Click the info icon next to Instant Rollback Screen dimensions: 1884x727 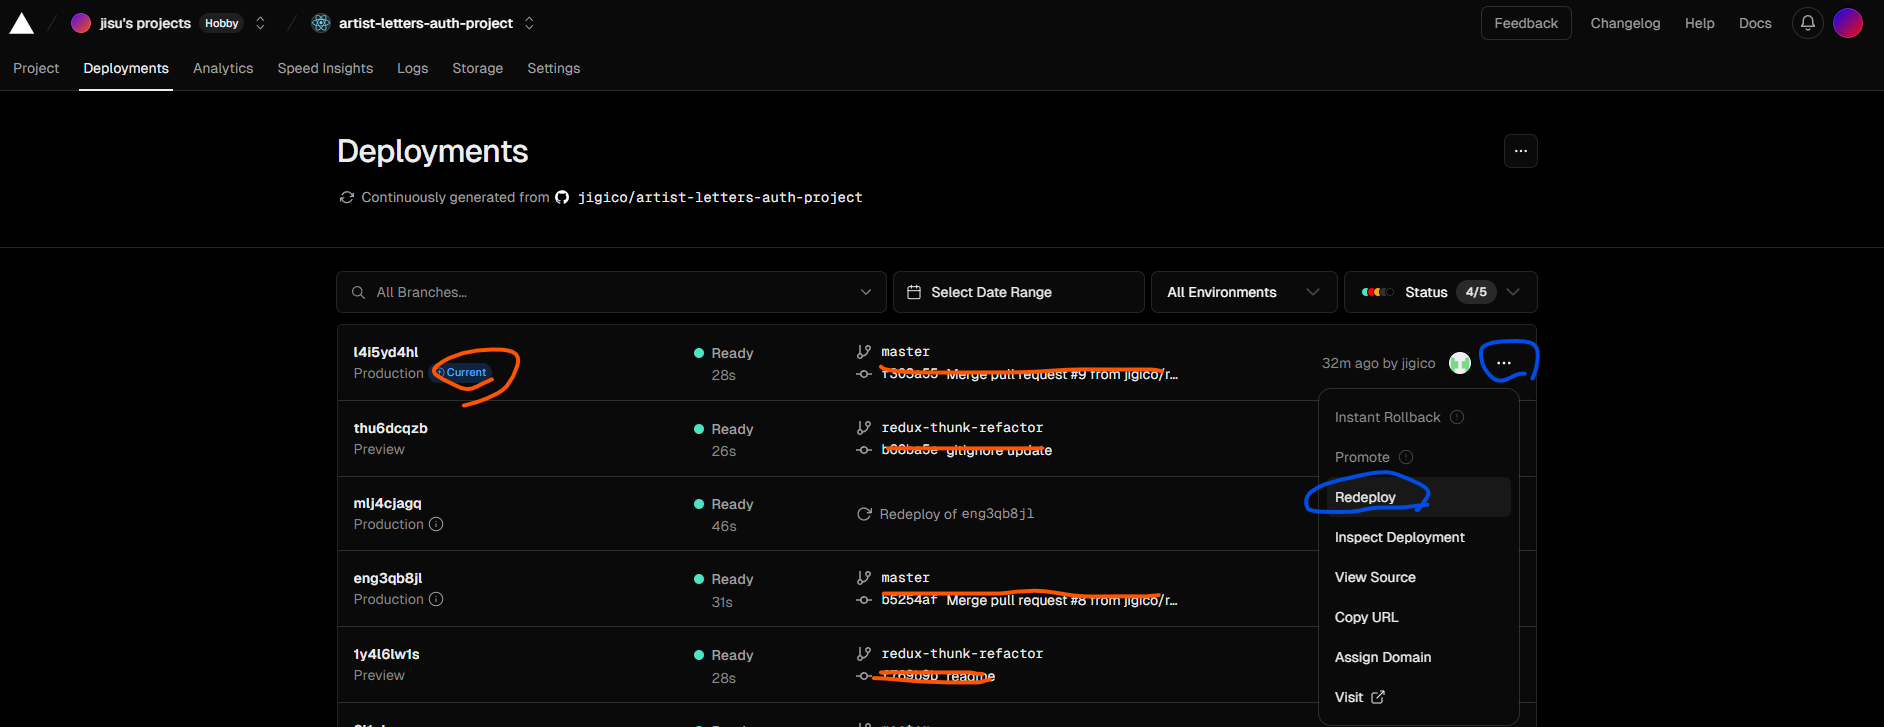(x=1457, y=417)
